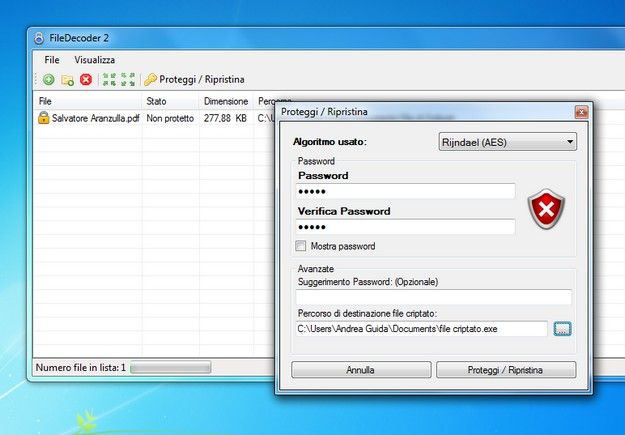Click the Suggerimento Password optional field
The image size is (625, 435).
434,297
